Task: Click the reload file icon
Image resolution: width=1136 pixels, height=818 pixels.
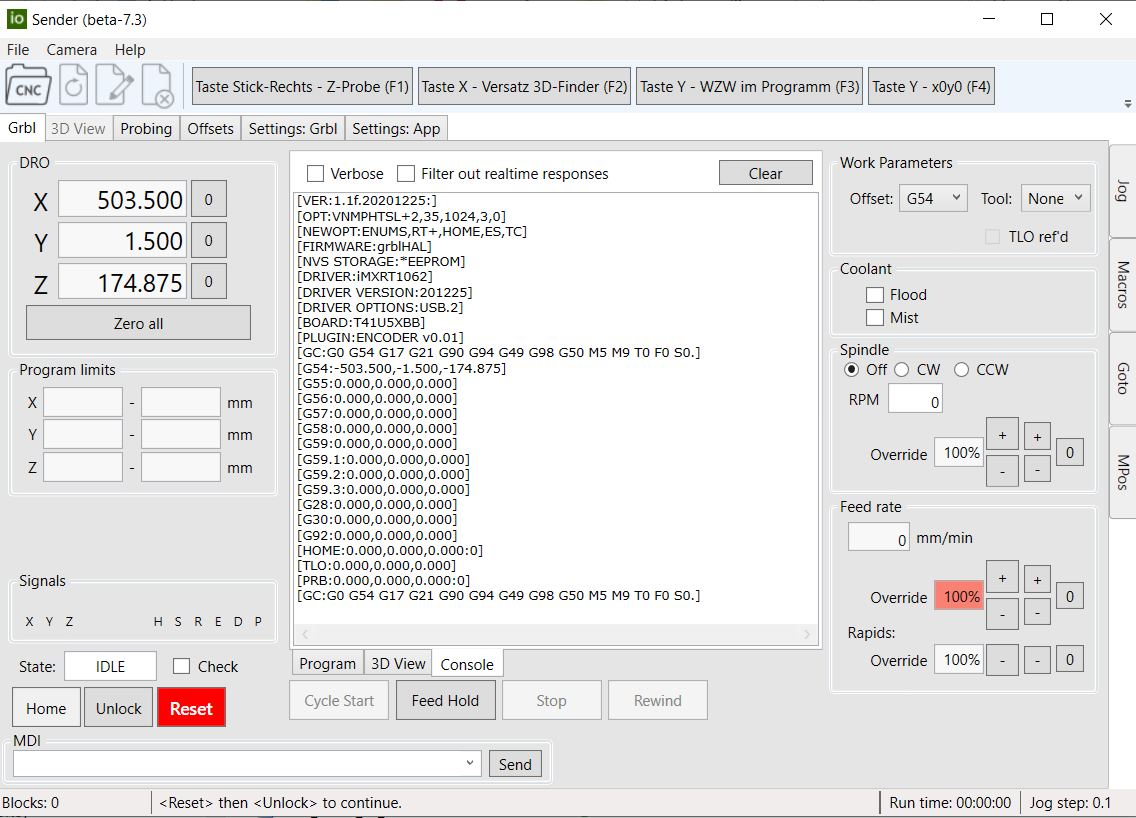Action: tap(74, 86)
